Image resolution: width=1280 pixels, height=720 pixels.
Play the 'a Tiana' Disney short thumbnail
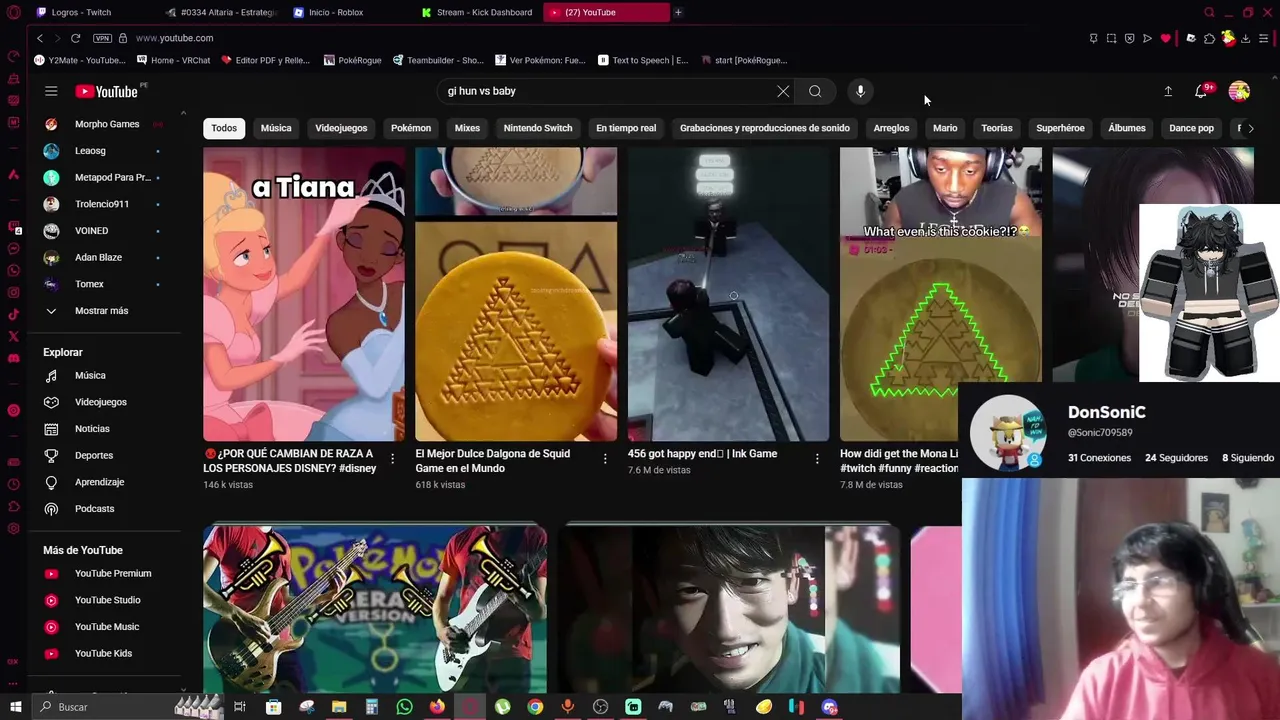(x=304, y=294)
